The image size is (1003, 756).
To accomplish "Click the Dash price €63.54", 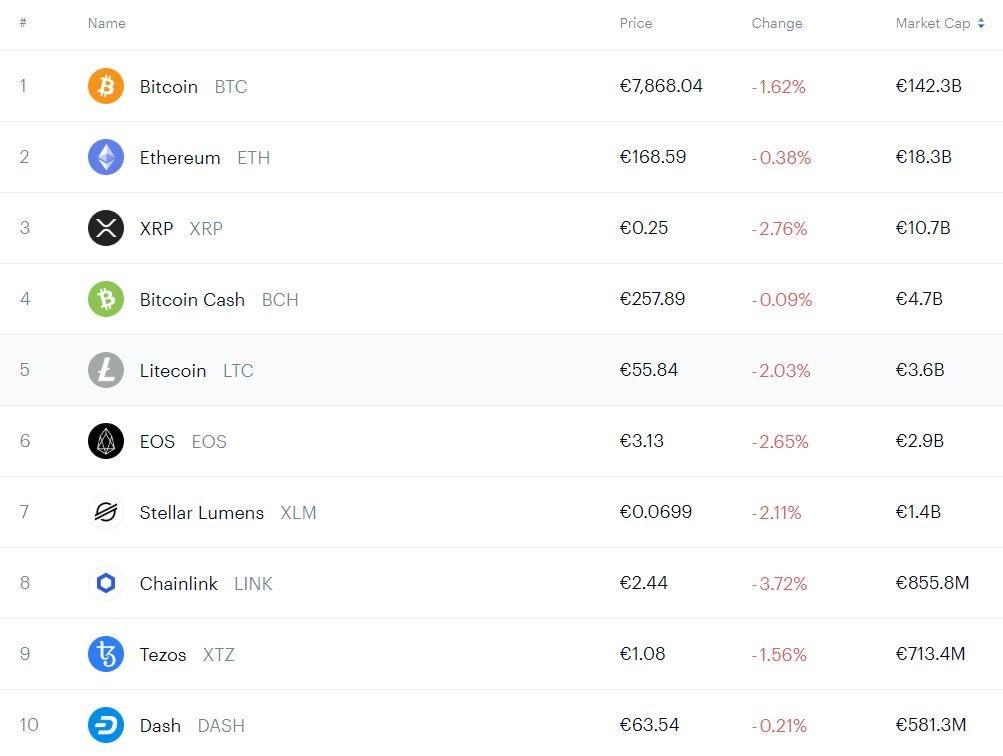I will tap(649, 725).
